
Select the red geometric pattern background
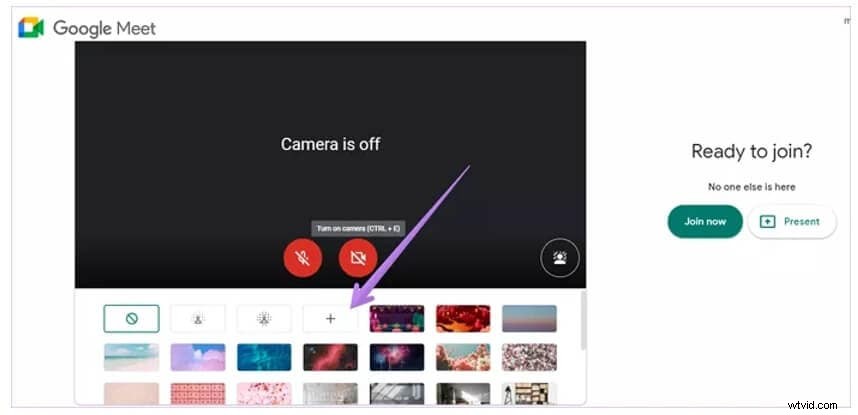click(198, 394)
